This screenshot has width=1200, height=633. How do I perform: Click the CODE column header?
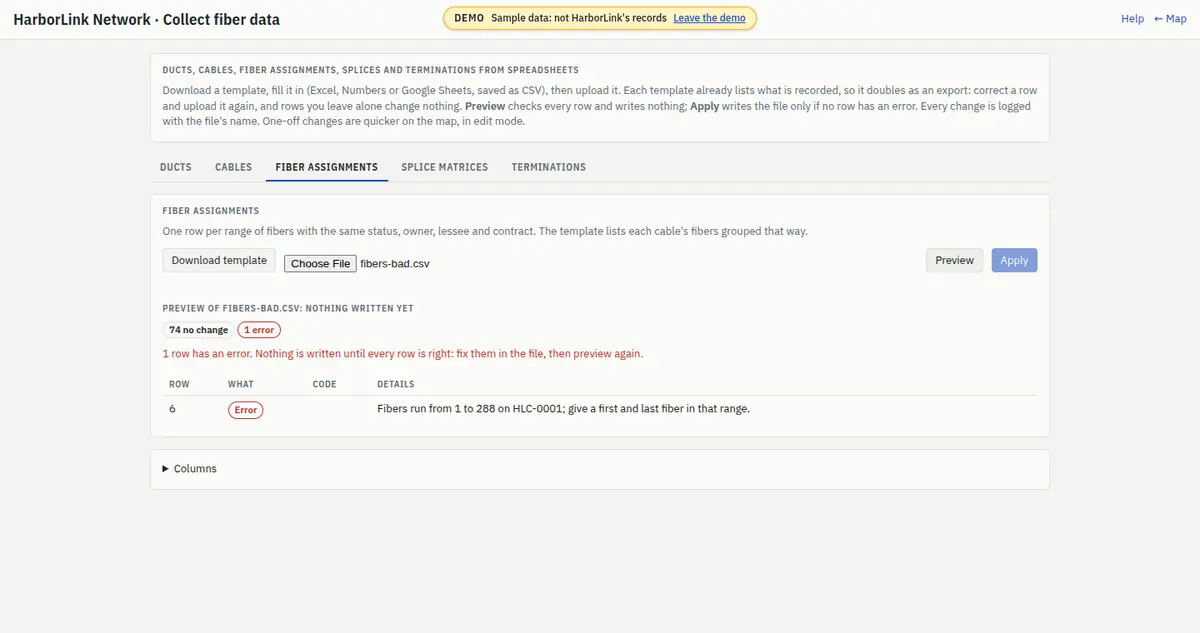[325, 384]
